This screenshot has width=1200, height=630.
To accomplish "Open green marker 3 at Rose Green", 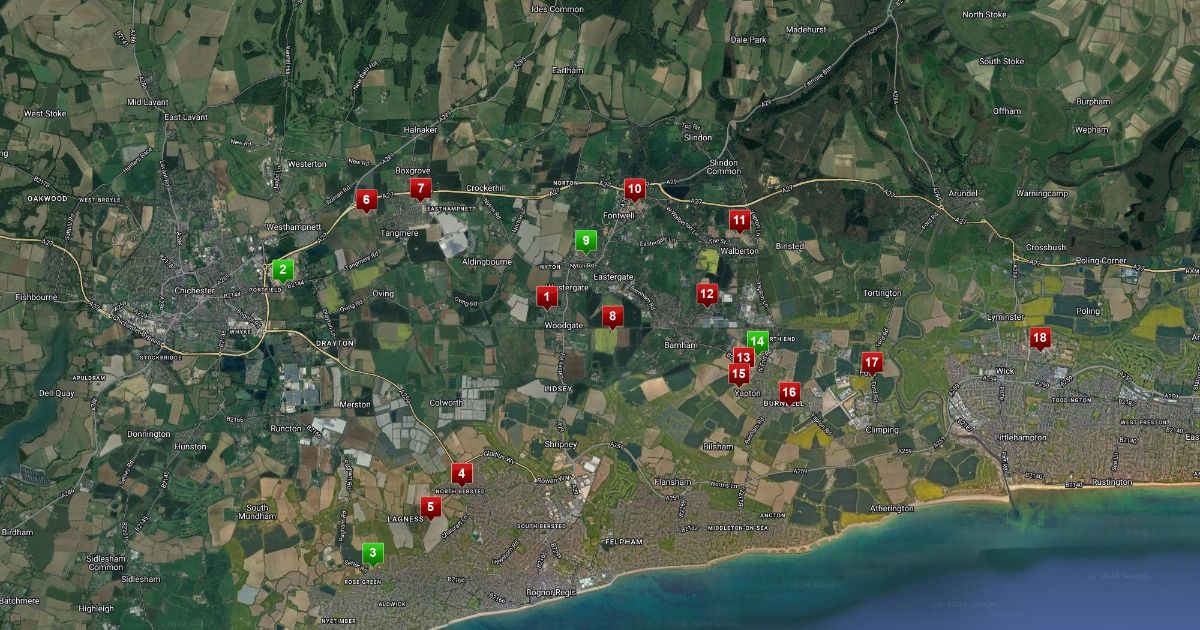I will click(373, 551).
